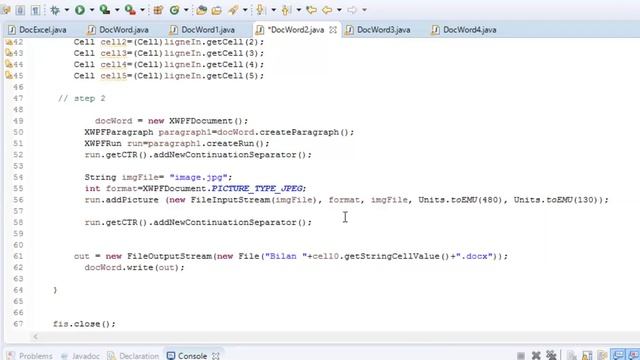Close the DocWord2.java tab
The height and width of the screenshot is (360, 640).
point(333,30)
